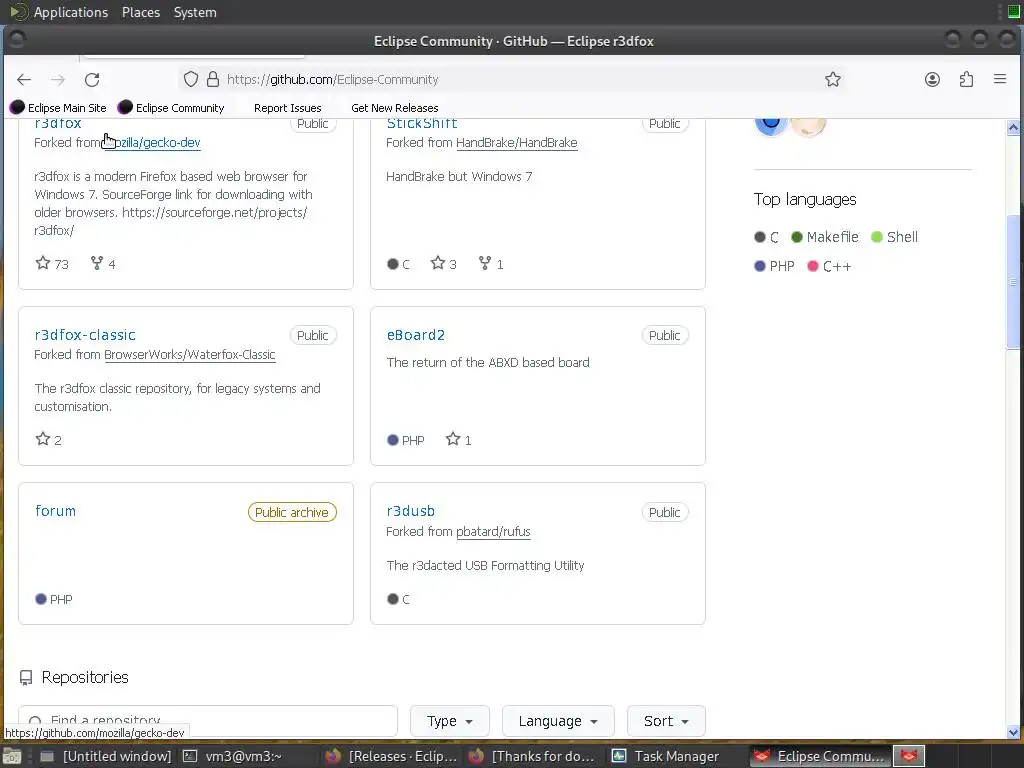Bookmark this page with the star icon

tap(833, 80)
